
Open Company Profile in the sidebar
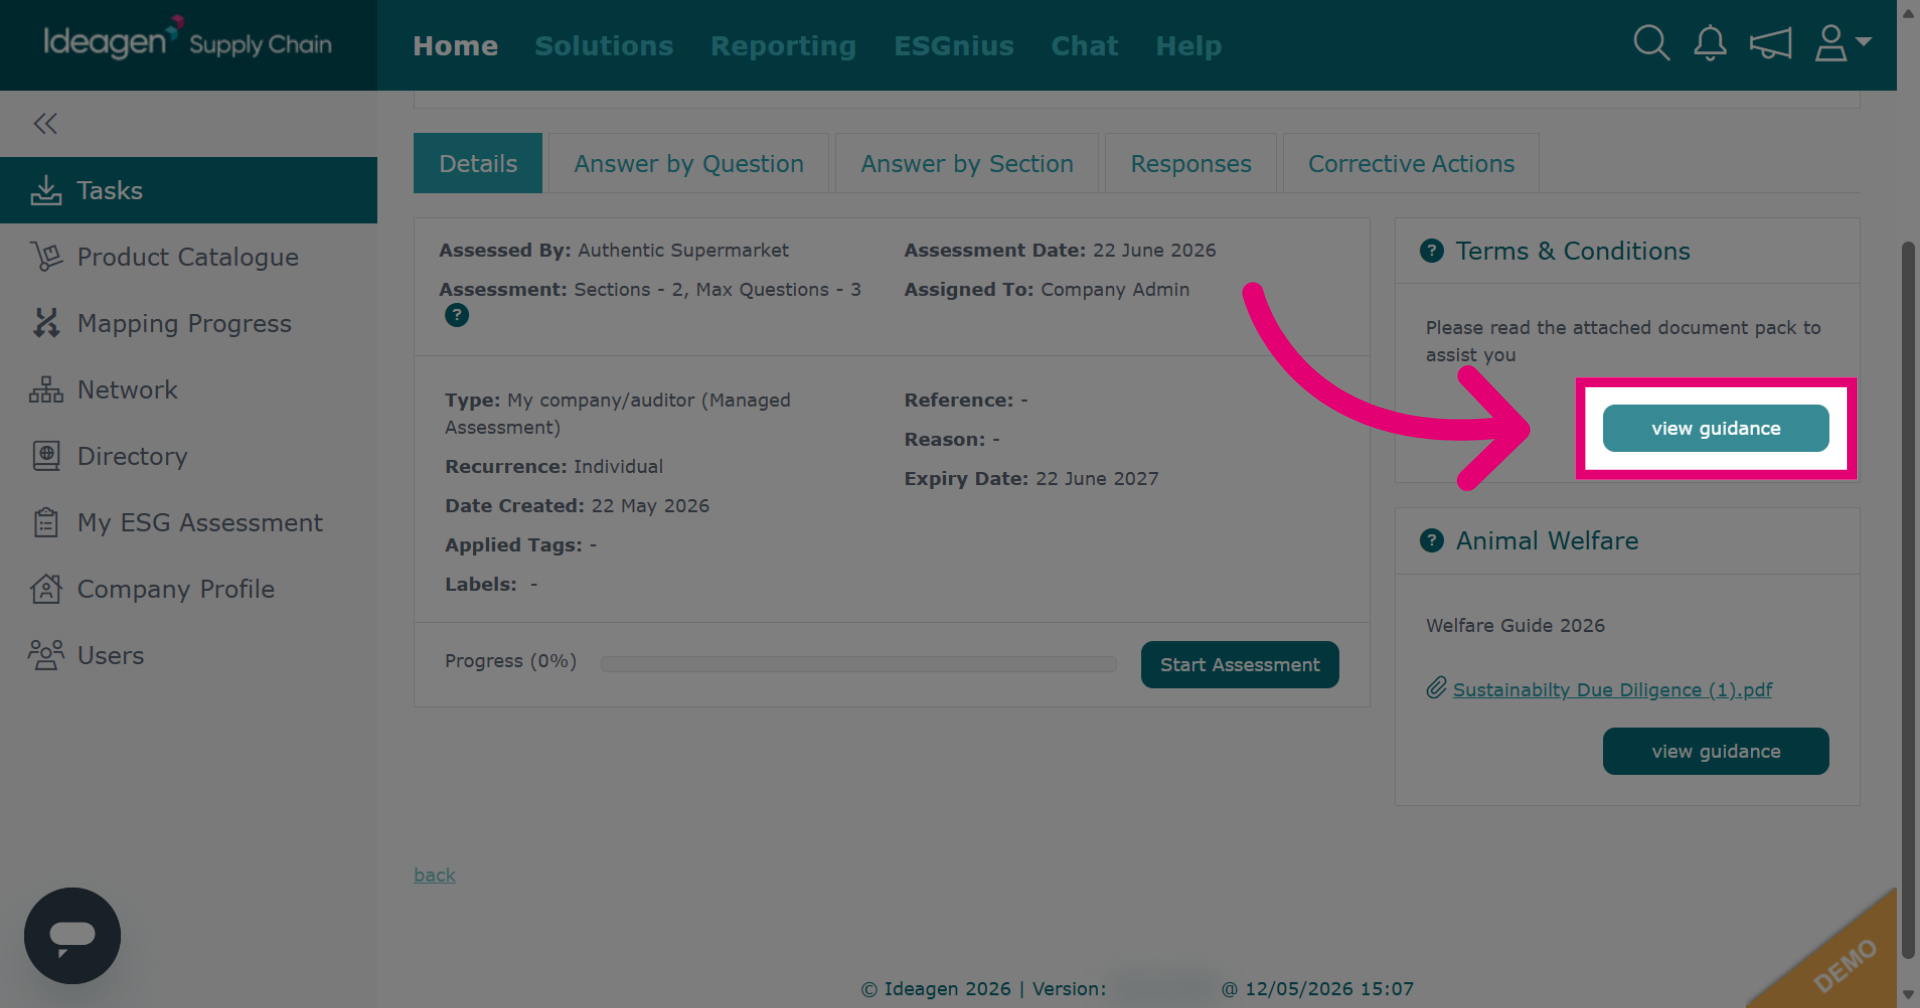188,589
